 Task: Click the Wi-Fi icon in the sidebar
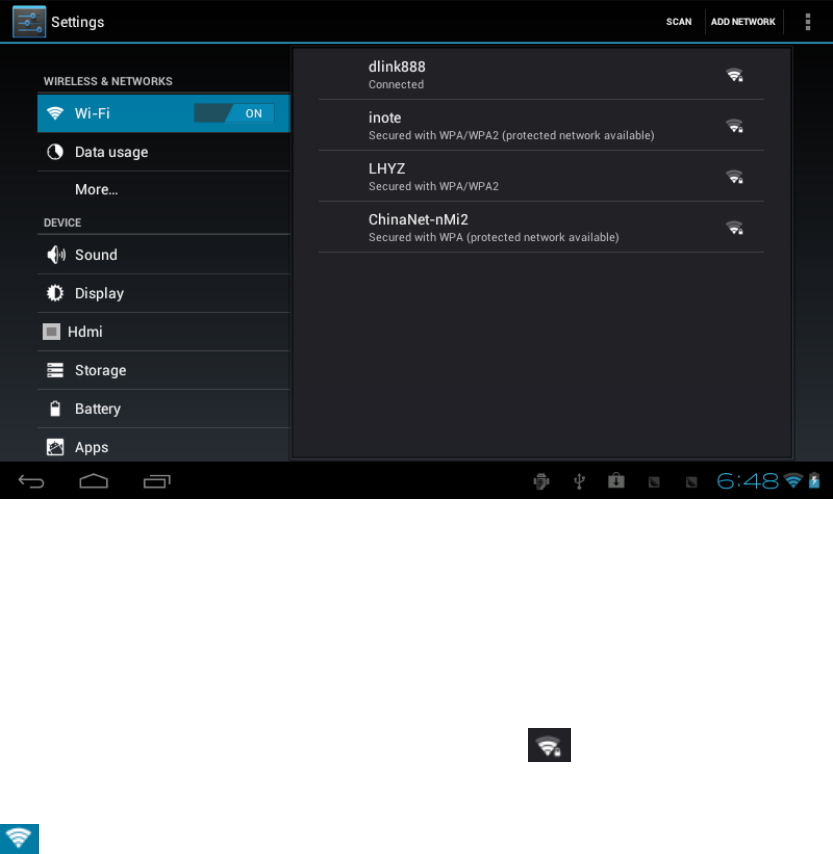click(x=55, y=113)
